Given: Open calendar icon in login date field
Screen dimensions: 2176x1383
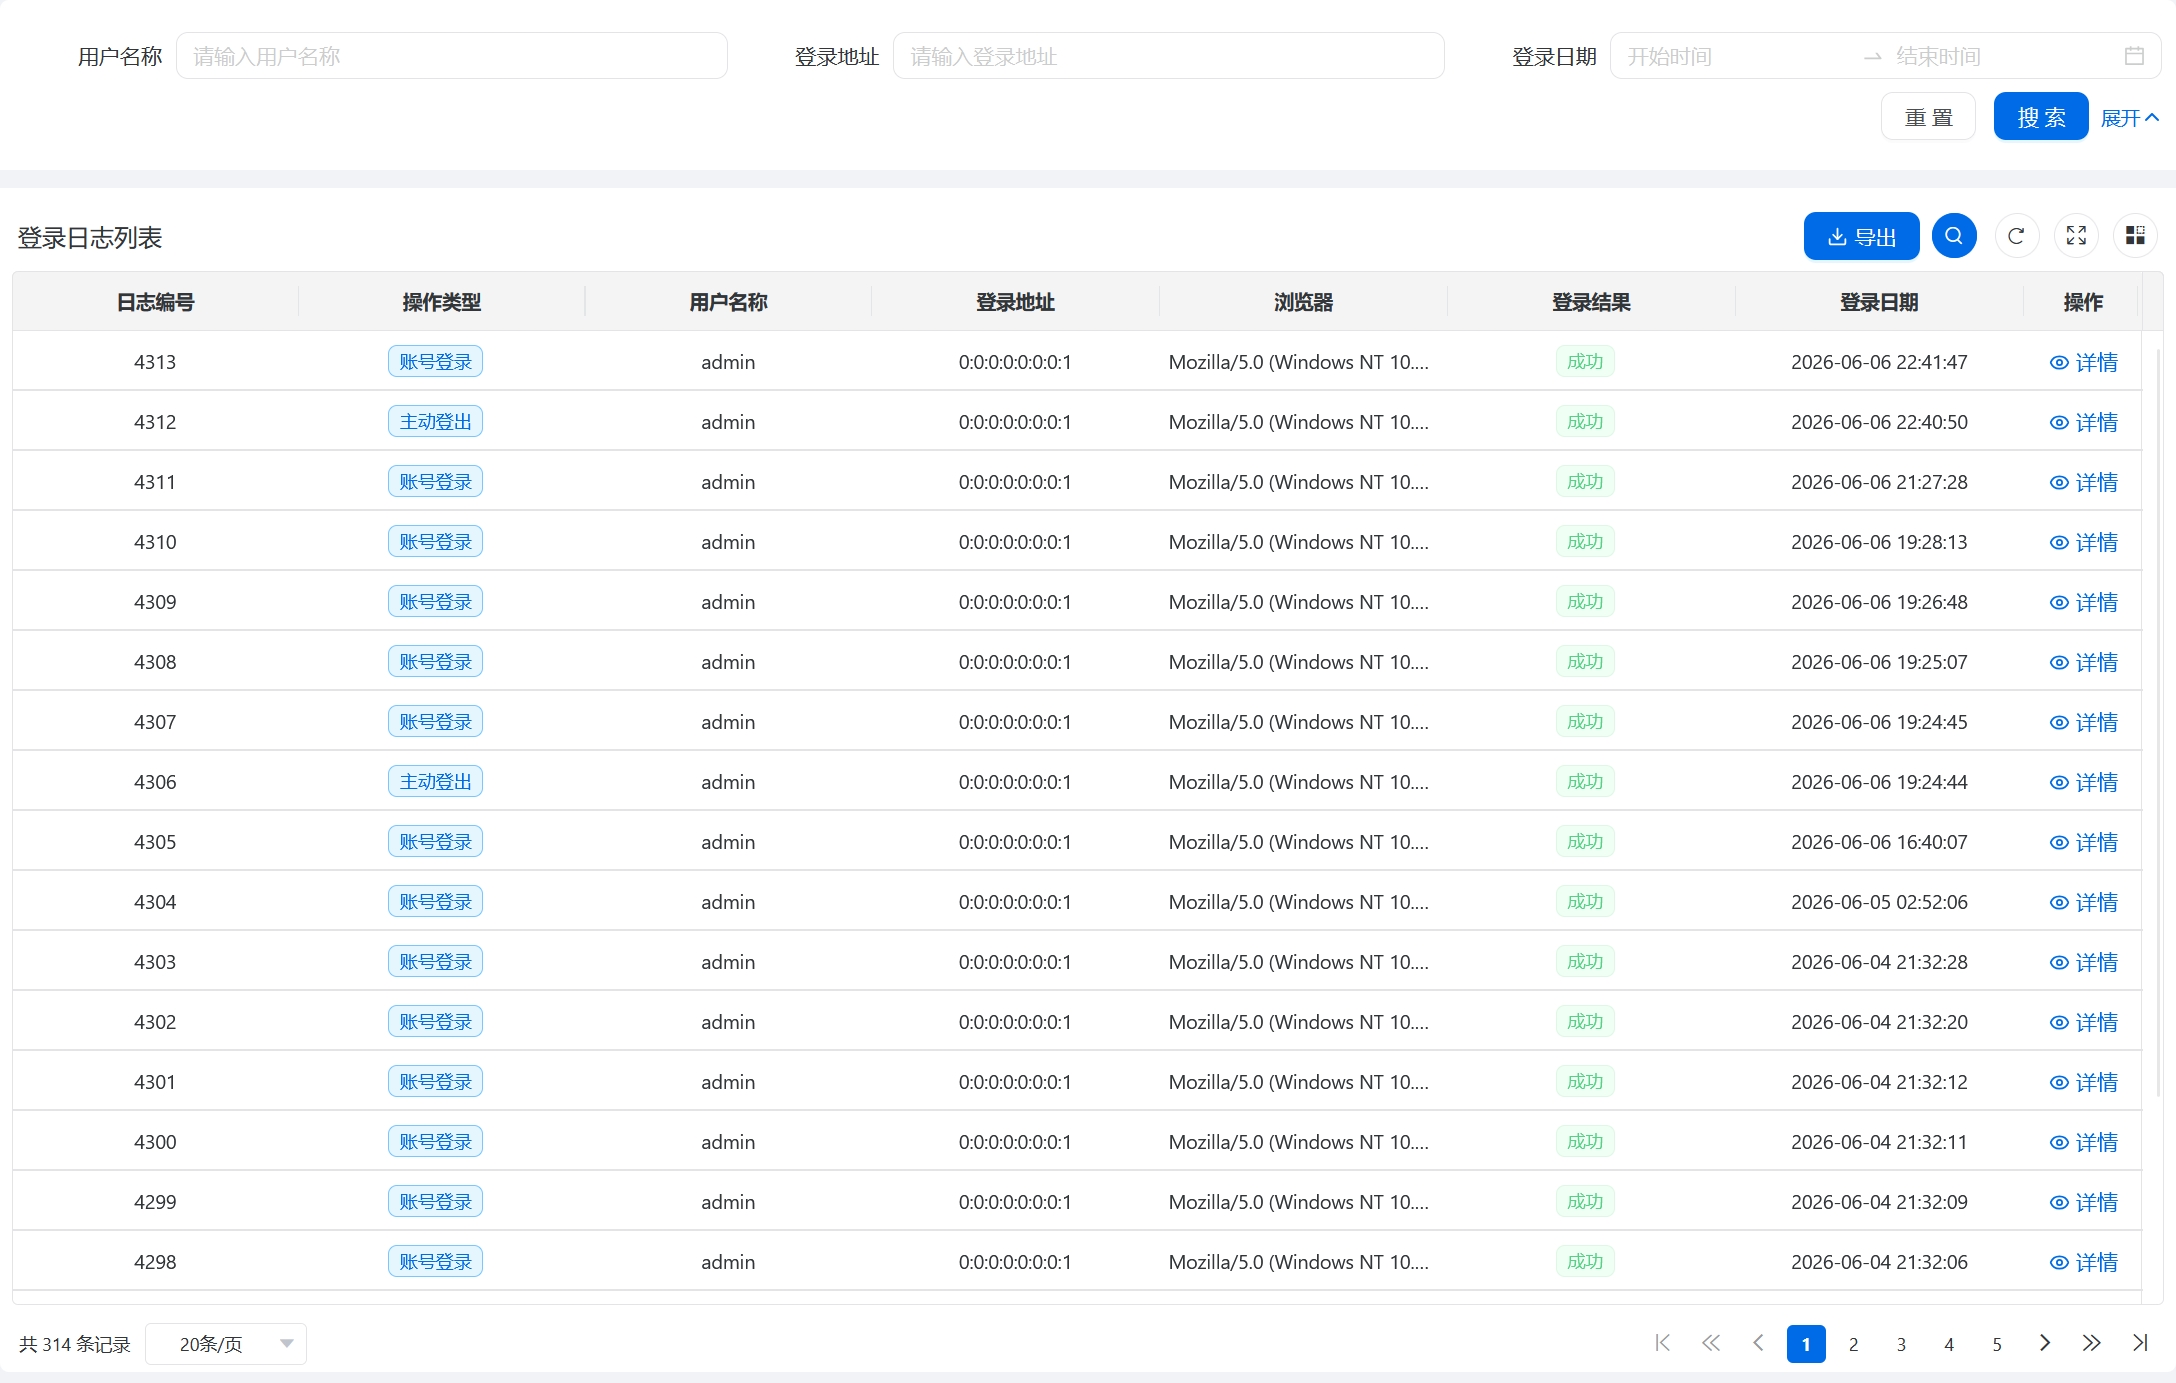Looking at the screenshot, I should 2134,56.
